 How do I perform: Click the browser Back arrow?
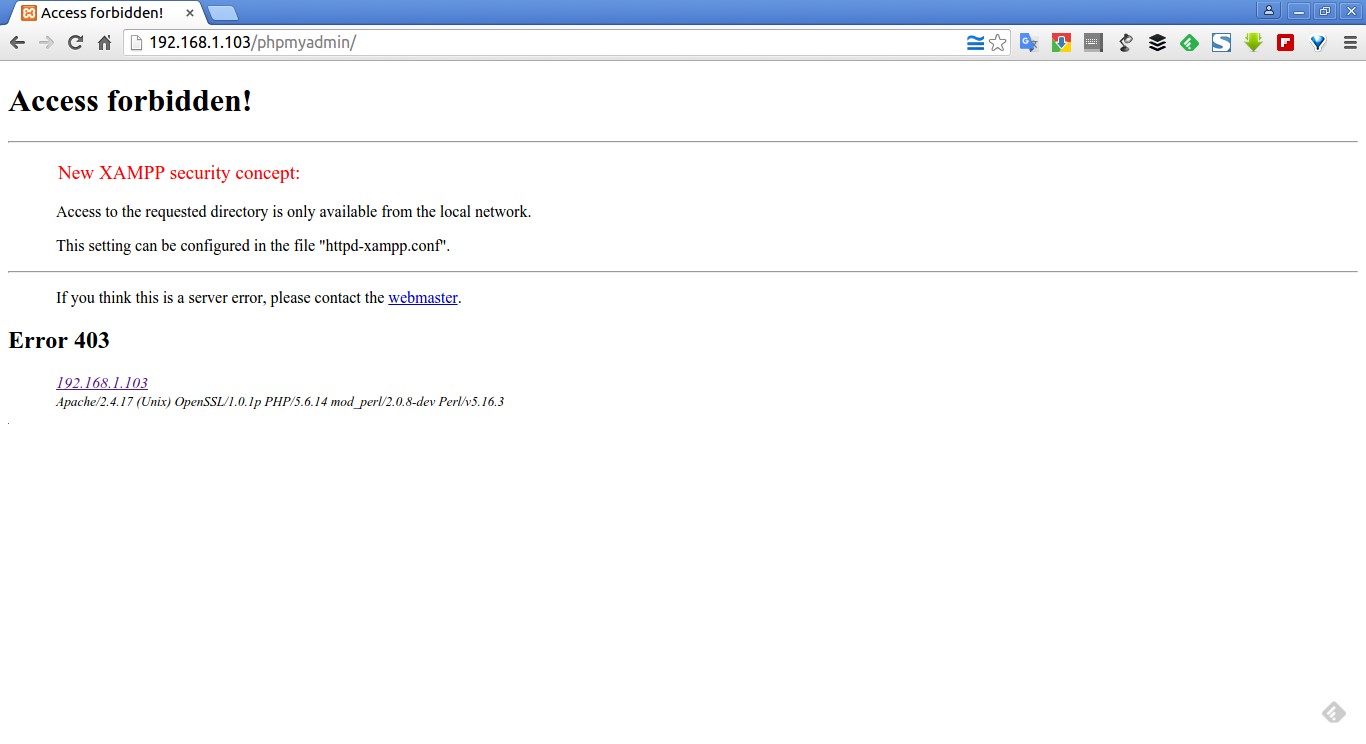(17, 42)
